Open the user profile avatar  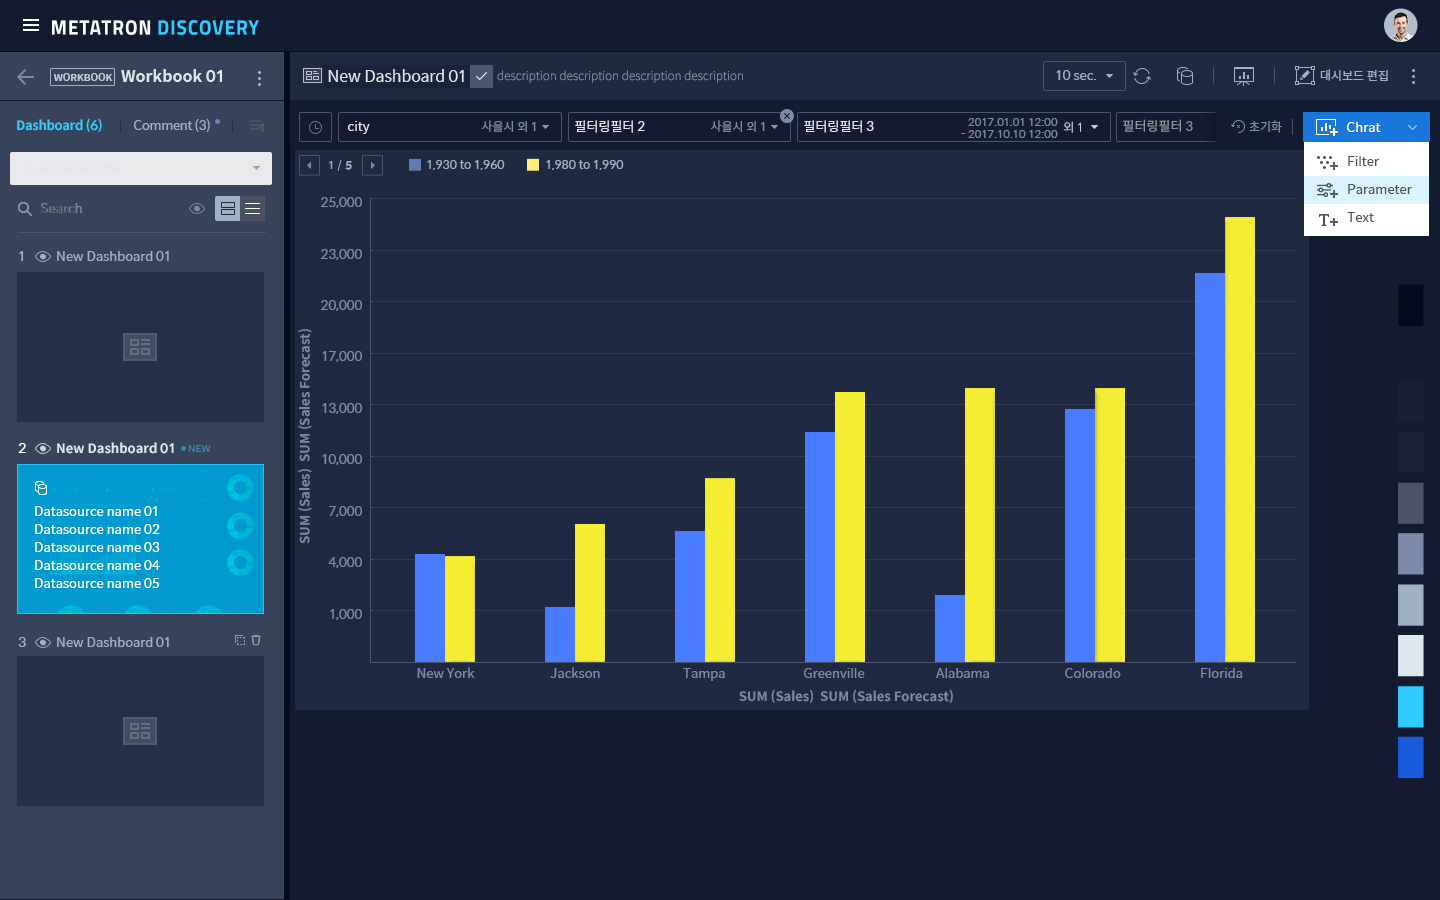1400,26
